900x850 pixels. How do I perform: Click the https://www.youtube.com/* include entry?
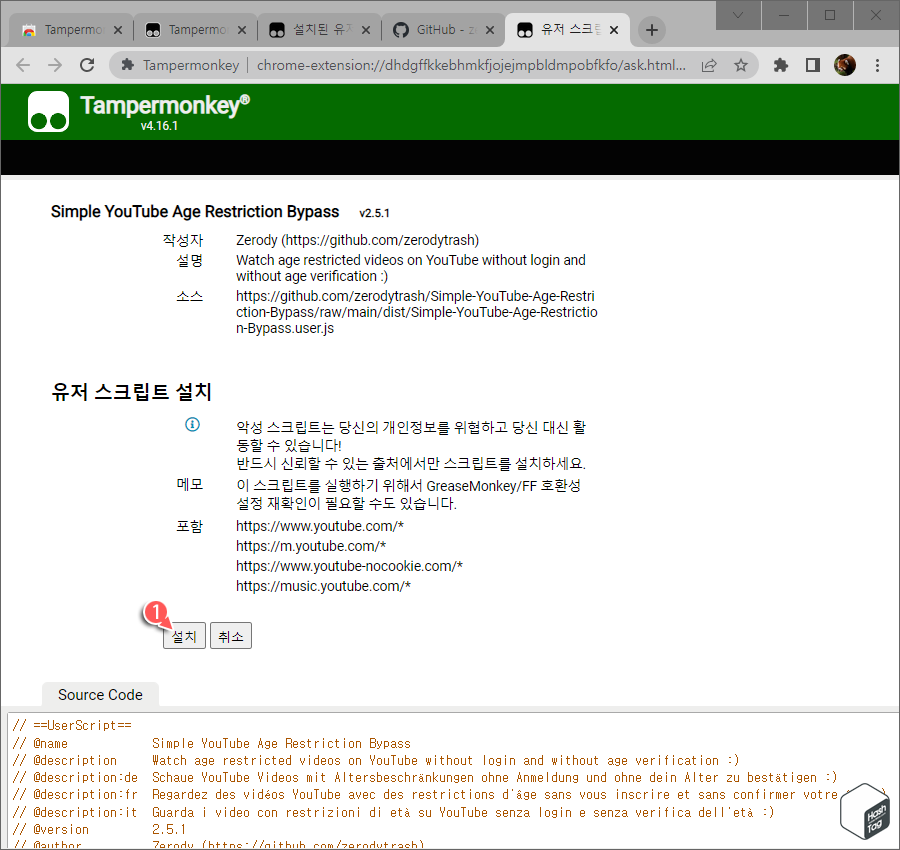click(x=320, y=526)
